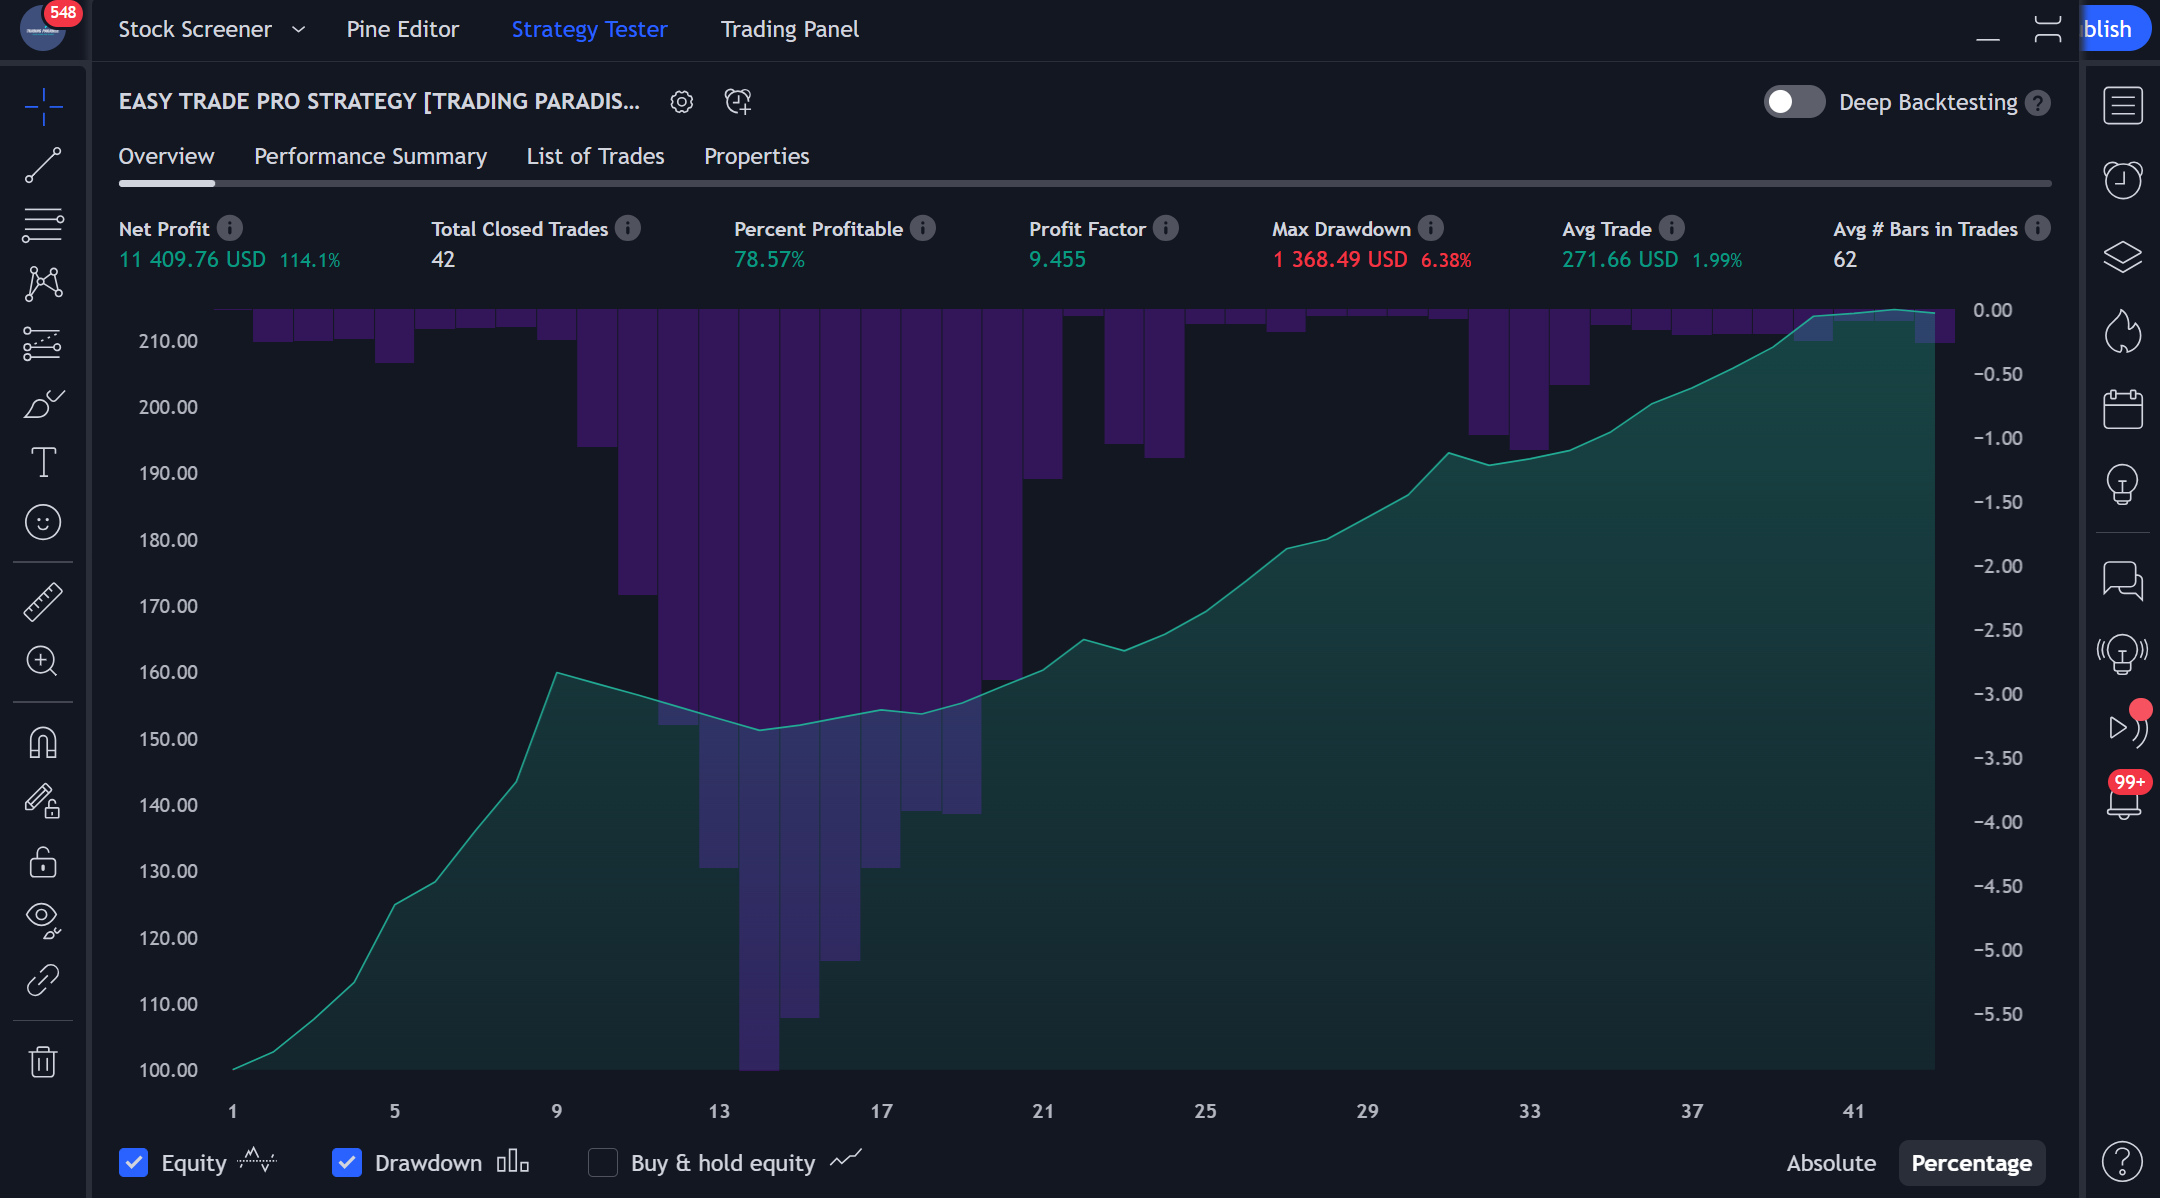The height and width of the screenshot is (1198, 2160).
Task: Toggle the Deep Backtesting switch
Action: click(1794, 102)
